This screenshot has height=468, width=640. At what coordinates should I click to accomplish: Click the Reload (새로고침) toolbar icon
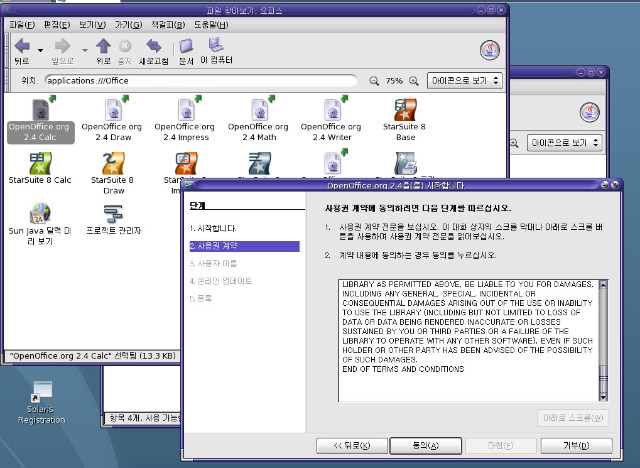153,46
